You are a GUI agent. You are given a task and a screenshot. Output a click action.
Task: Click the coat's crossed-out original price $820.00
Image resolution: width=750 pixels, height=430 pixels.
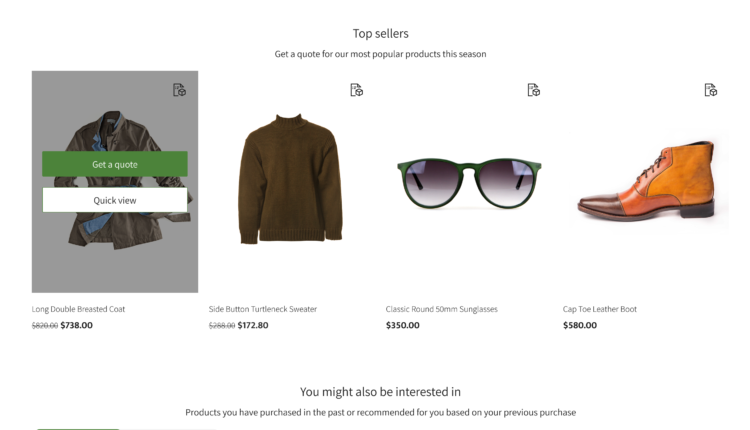click(44, 326)
